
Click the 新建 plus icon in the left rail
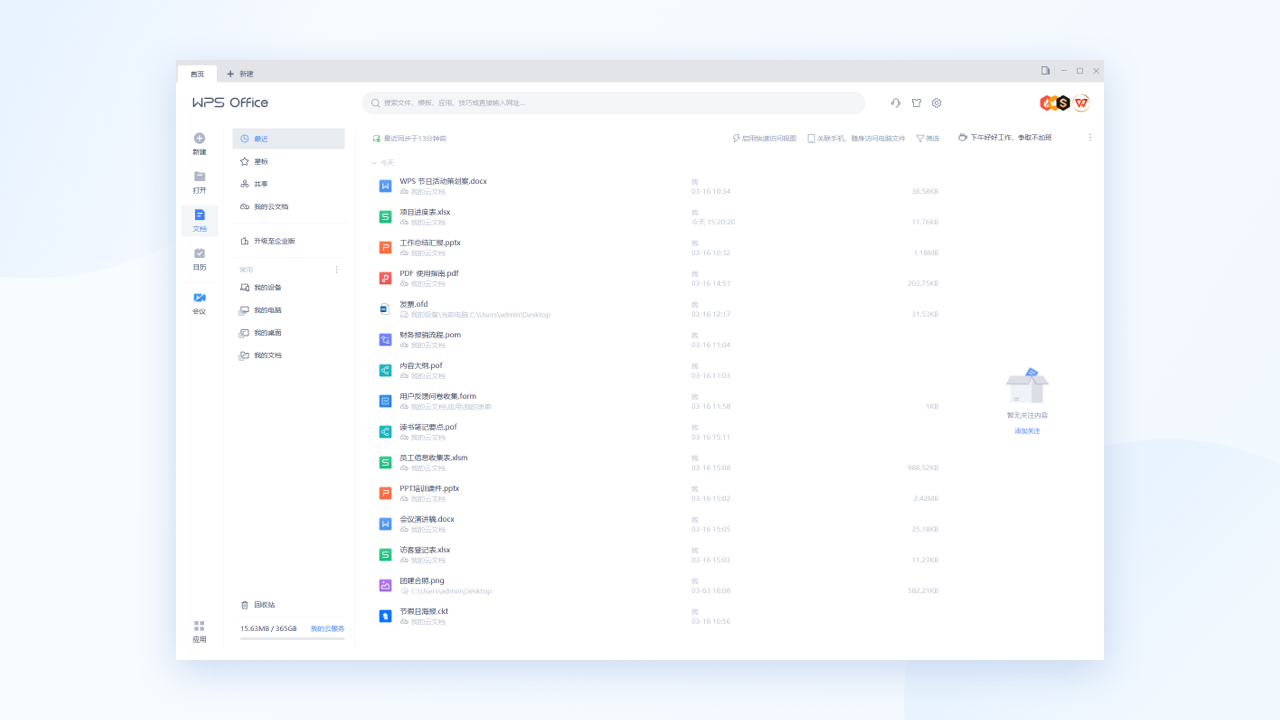[x=199, y=138]
